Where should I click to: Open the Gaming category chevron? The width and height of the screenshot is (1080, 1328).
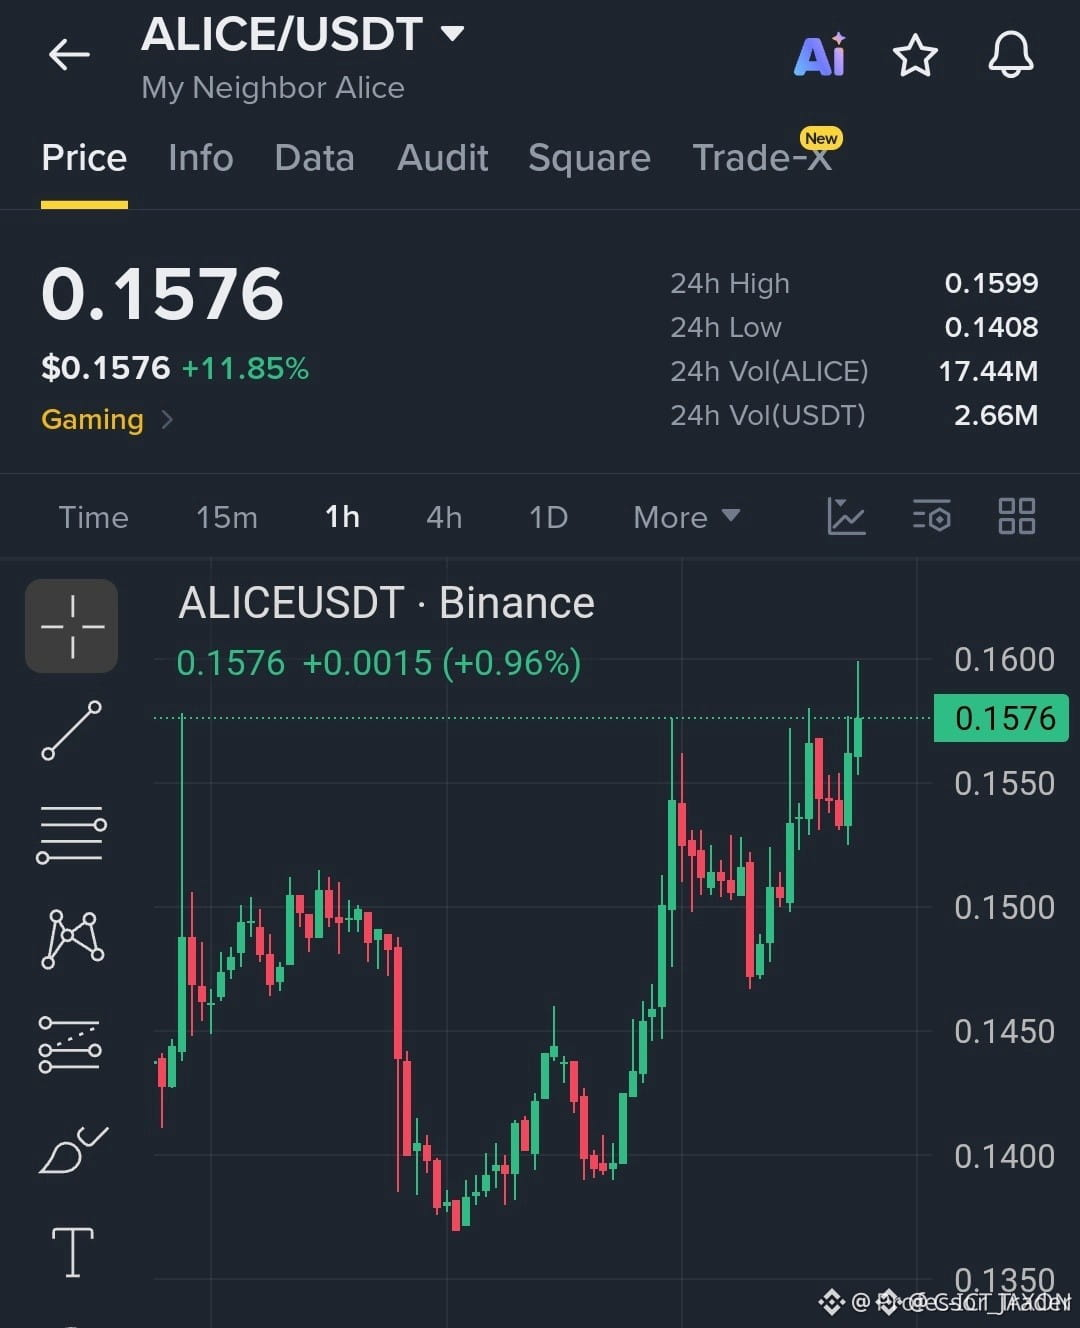point(167,419)
